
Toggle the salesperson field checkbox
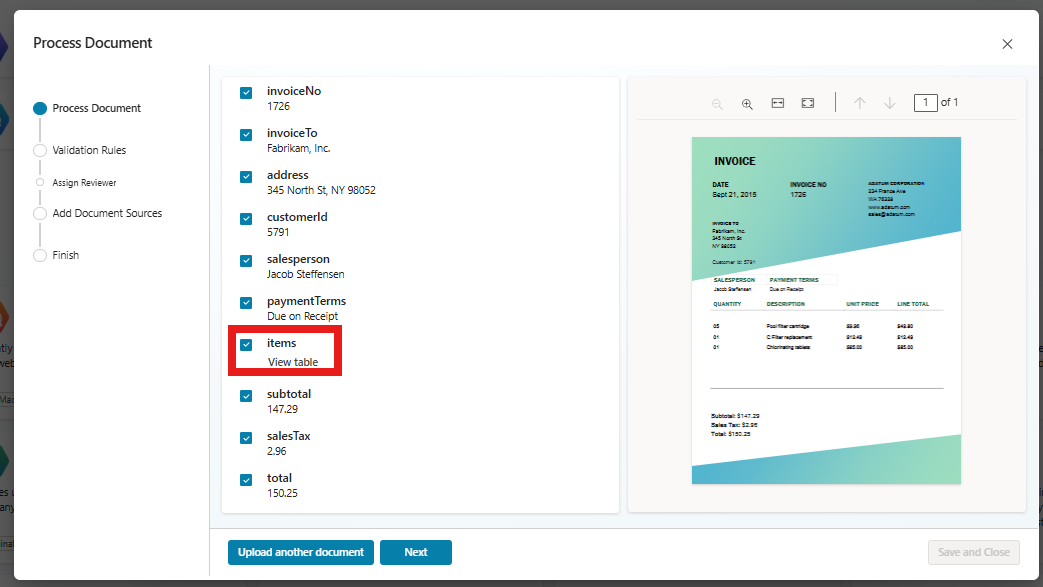click(x=246, y=261)
